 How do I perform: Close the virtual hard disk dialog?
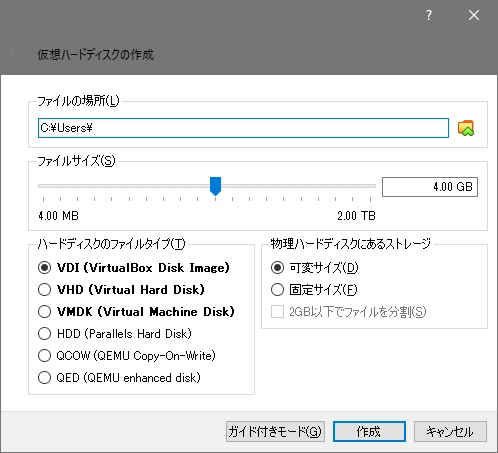[474, 15]
